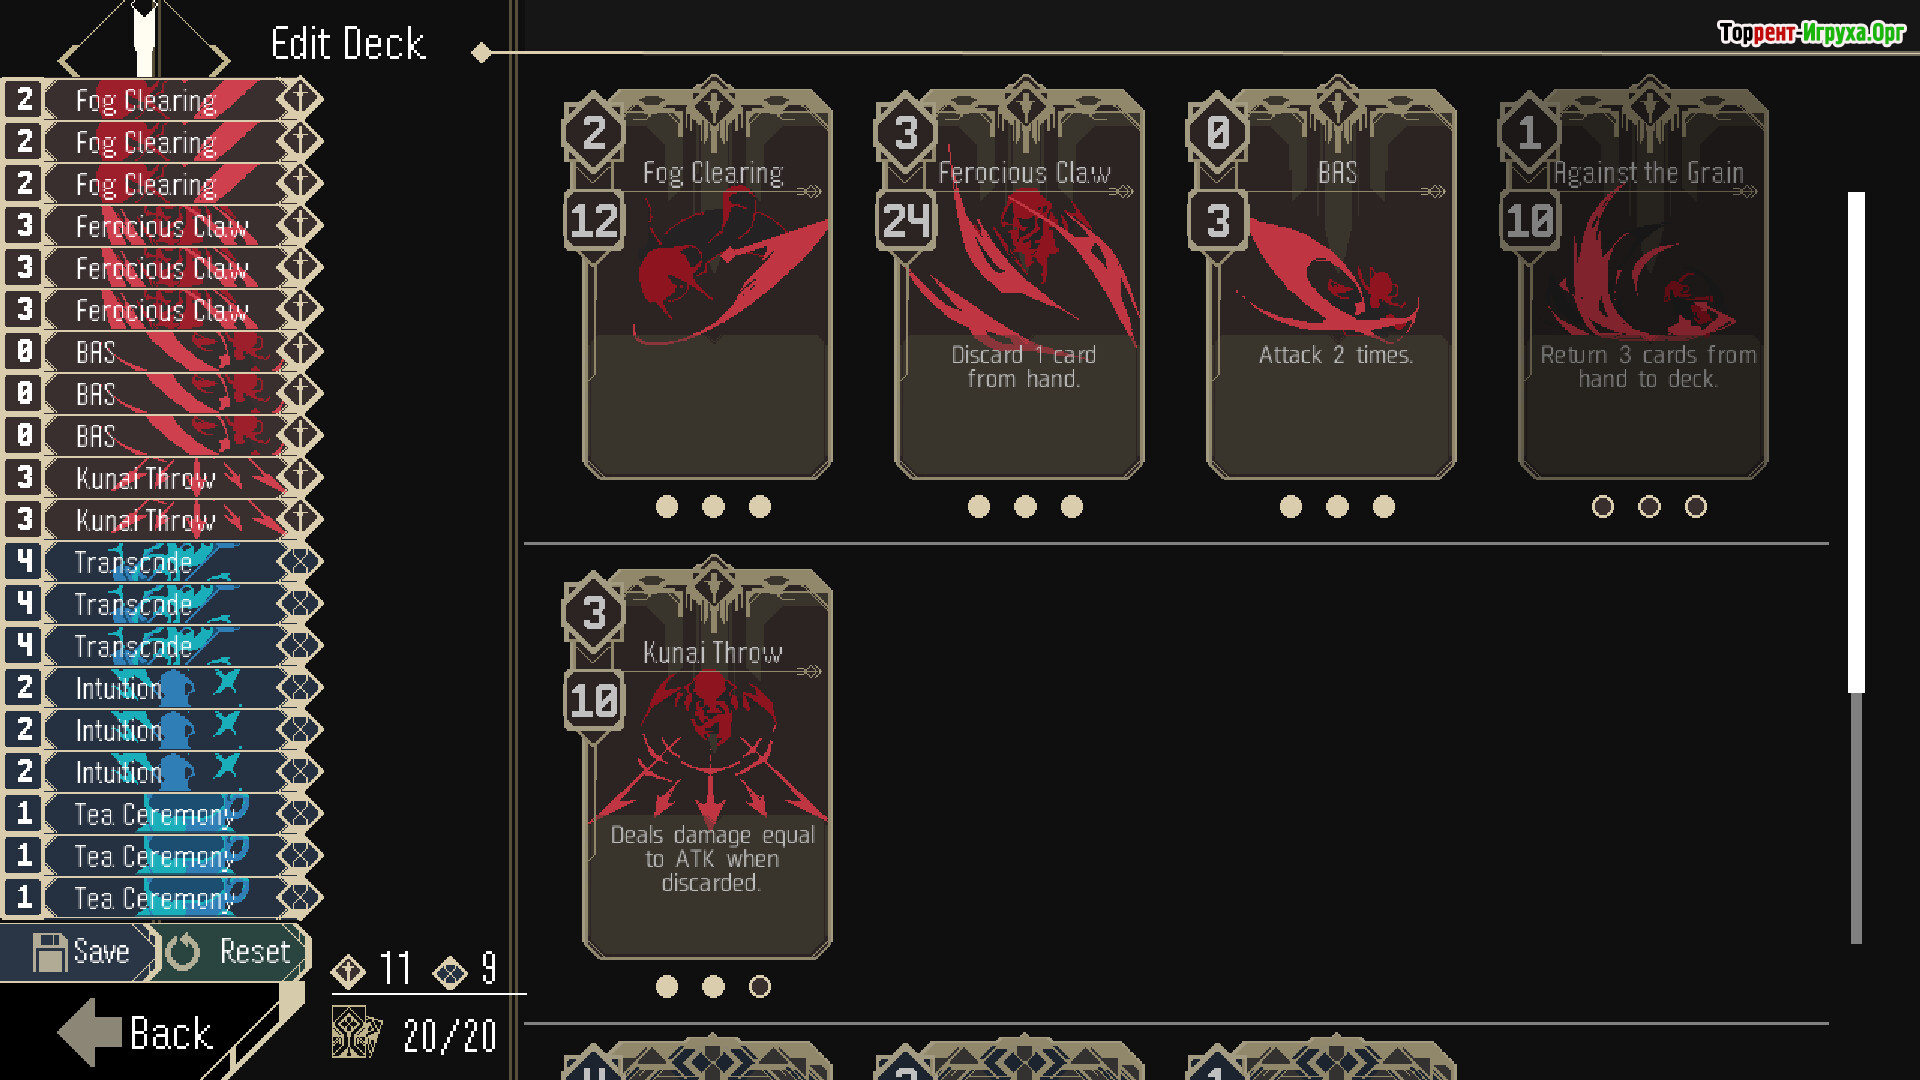This screenshot has height=1080, width=1920.
Task: Click the blue skill card count icon
Action: [x=450, y=971]
